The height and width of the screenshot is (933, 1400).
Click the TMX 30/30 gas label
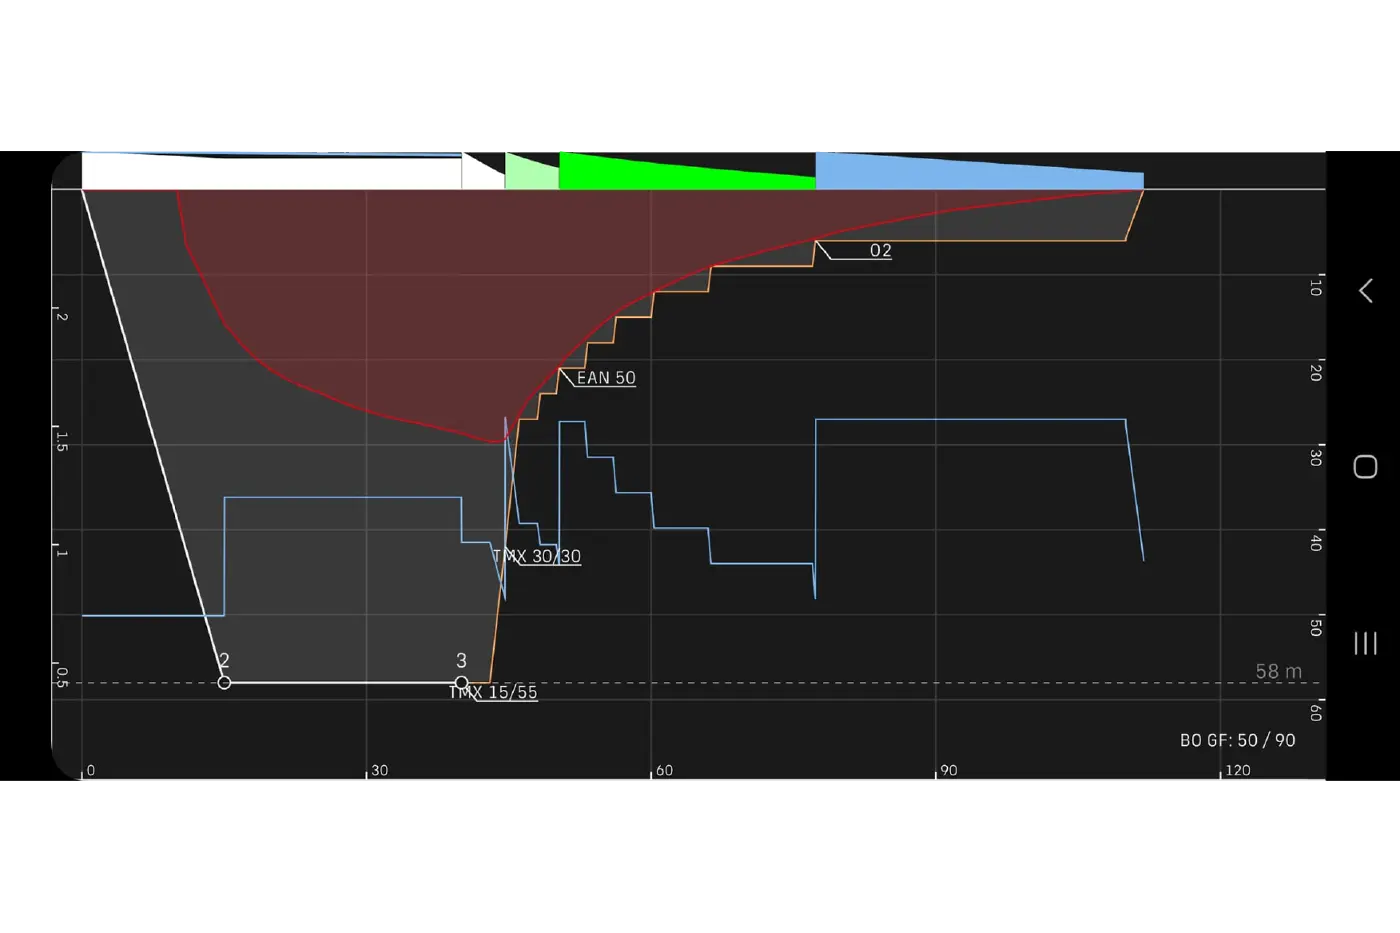tap(537, 556)
